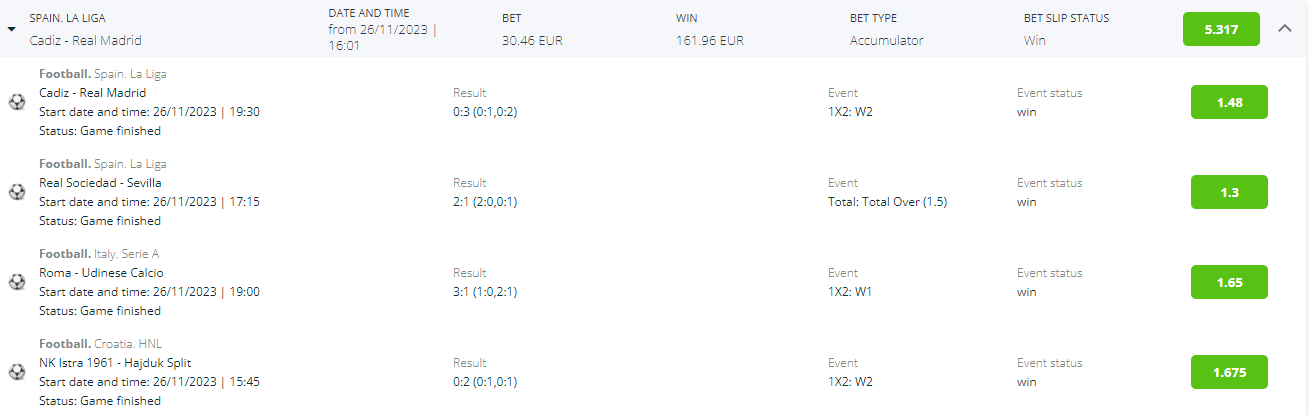The height and width of the screenshot is (416, 1311).
Task: Open the Real Sociedad - Sevilla match
Action: coord(100,183)
